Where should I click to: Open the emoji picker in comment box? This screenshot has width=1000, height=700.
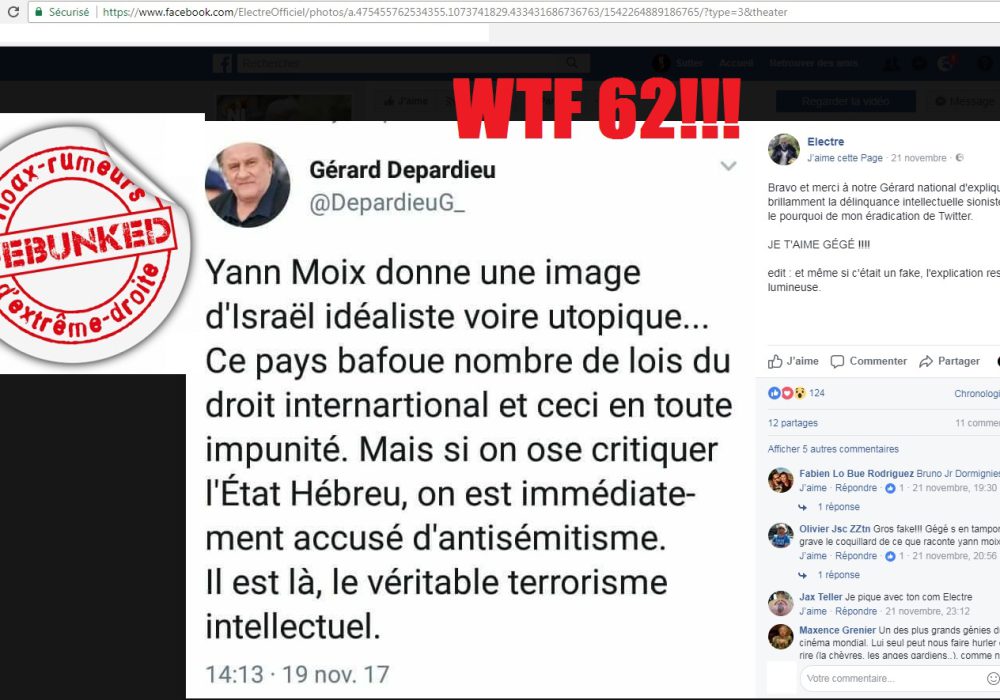coord(993,678)
